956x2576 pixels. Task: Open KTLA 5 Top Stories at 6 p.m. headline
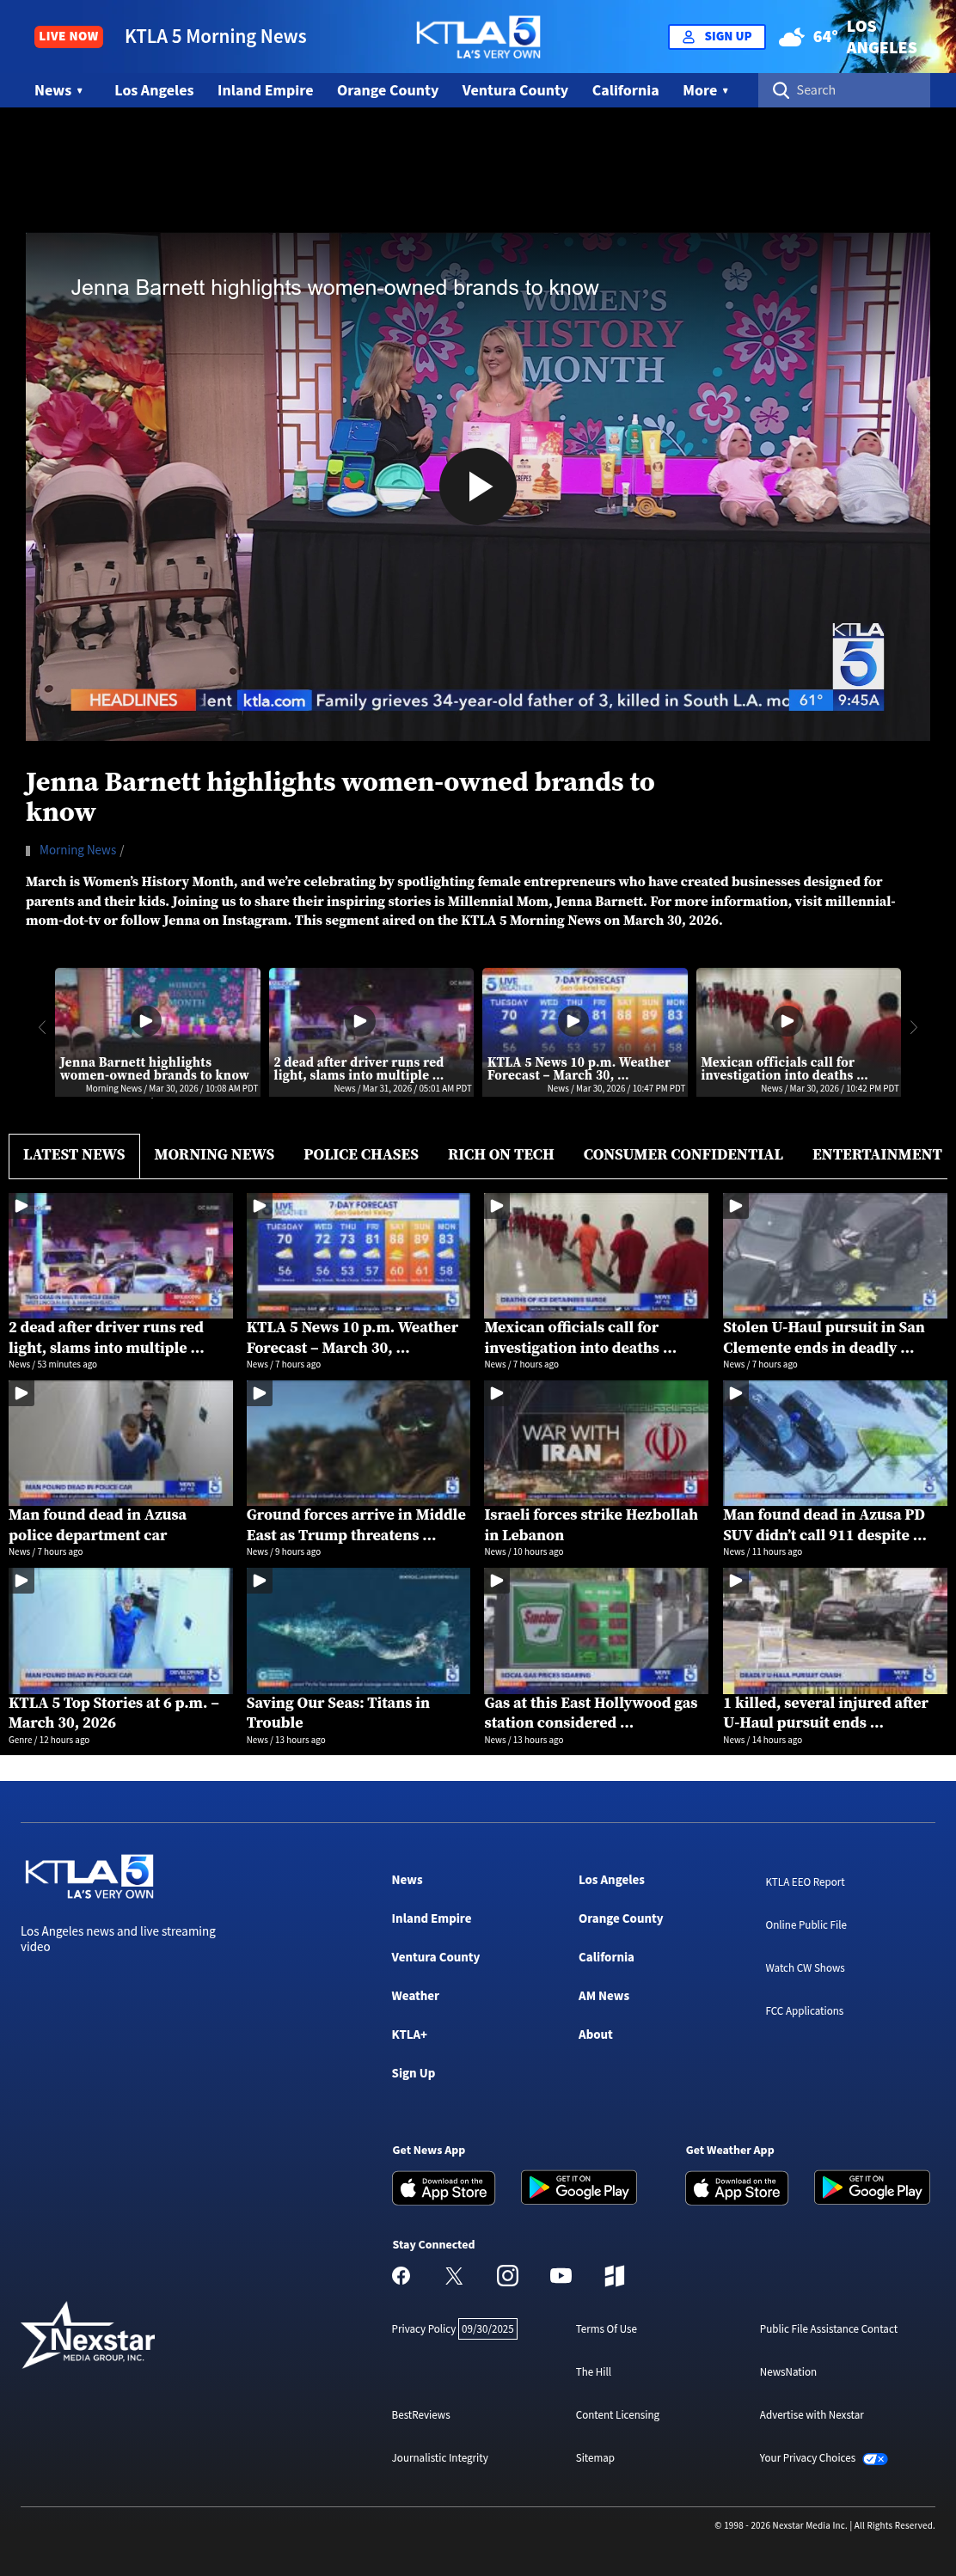[x=113, y=1712]
